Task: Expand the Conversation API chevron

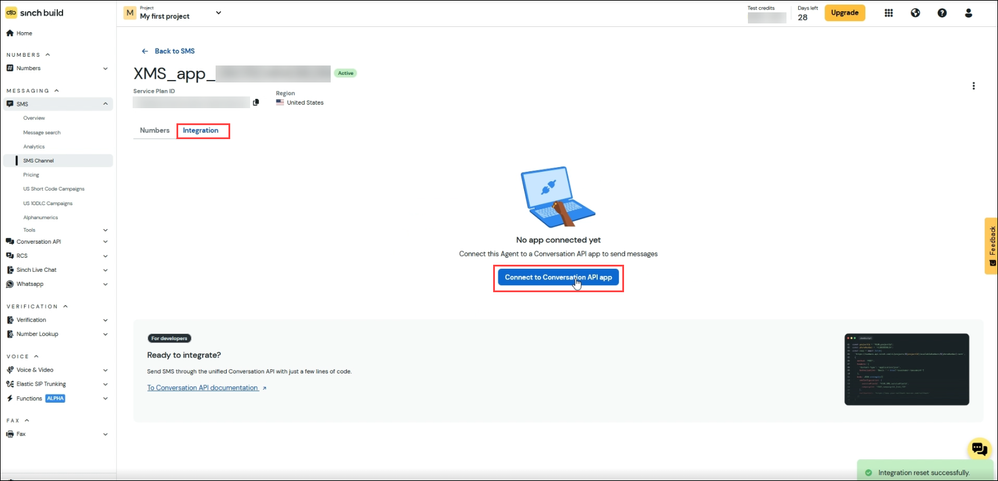Action: [106, 242]
